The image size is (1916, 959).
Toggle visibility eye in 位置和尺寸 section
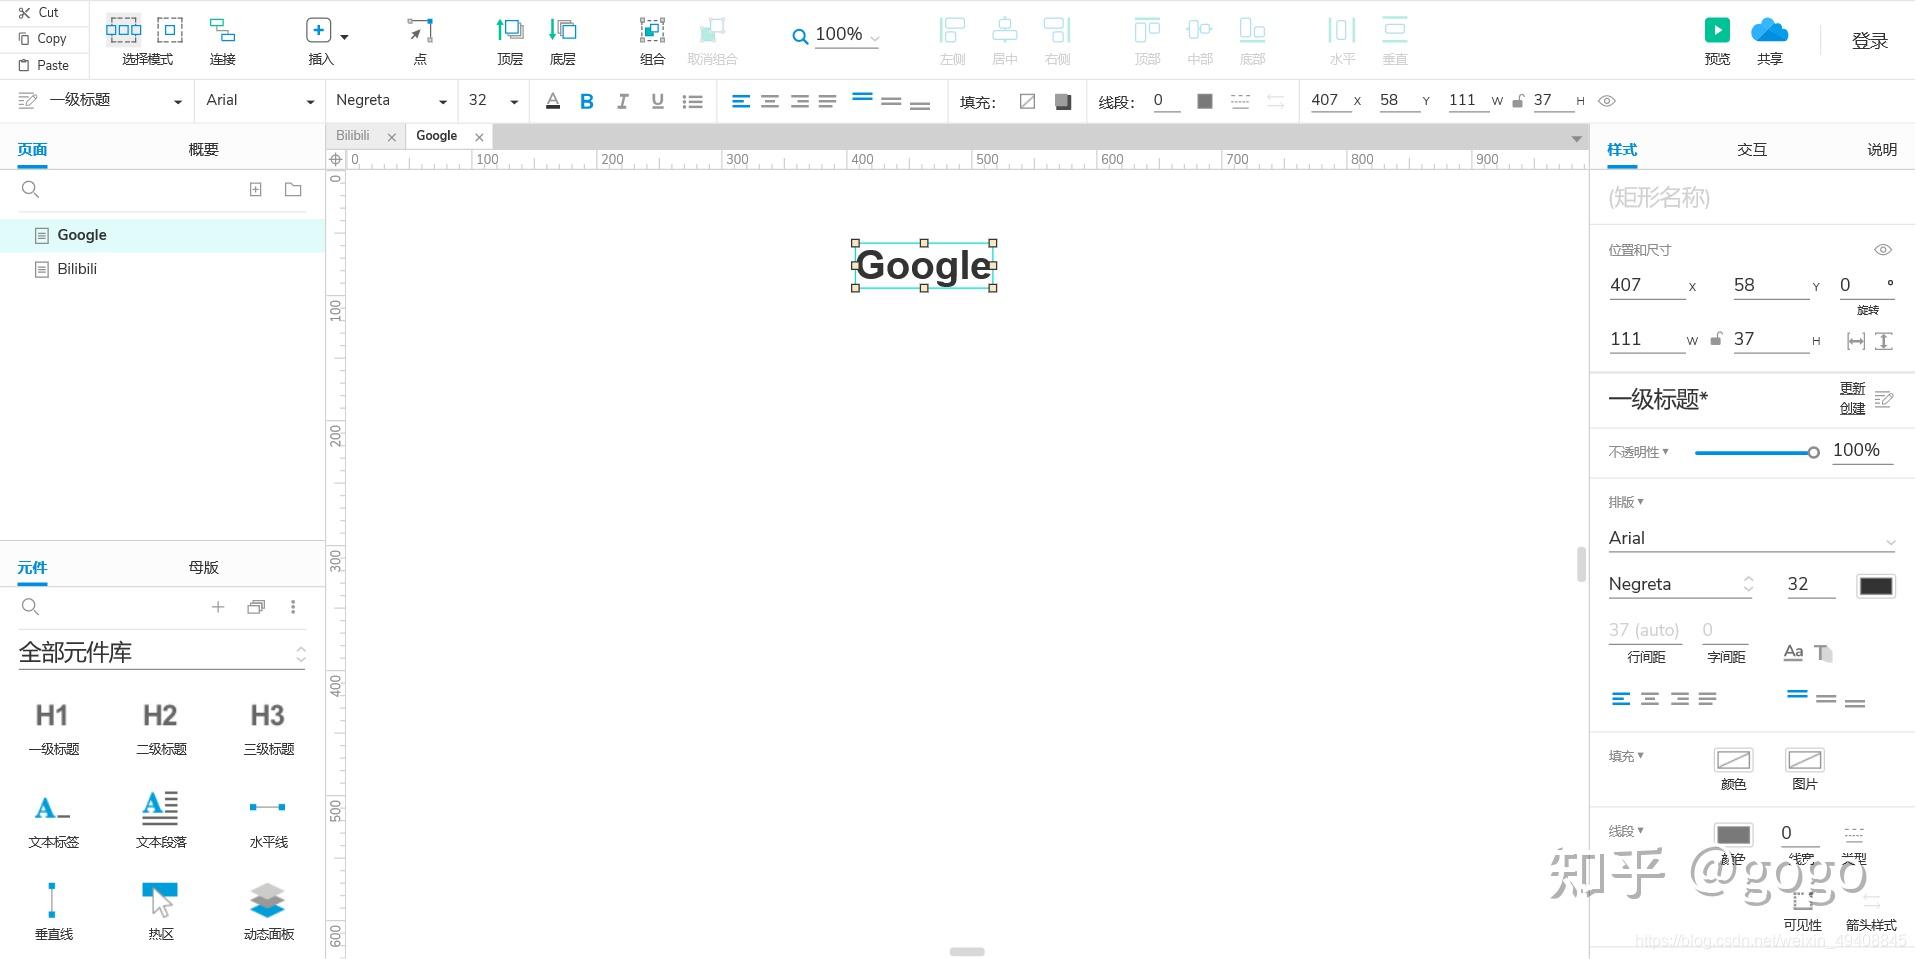pyautogui.click(x=1882, y=250)
